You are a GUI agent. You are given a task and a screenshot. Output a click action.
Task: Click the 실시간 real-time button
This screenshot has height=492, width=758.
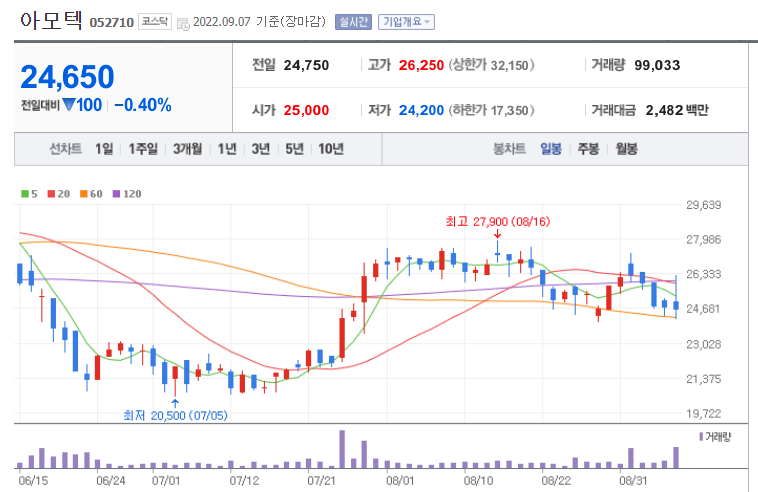(x=353, y=22)
